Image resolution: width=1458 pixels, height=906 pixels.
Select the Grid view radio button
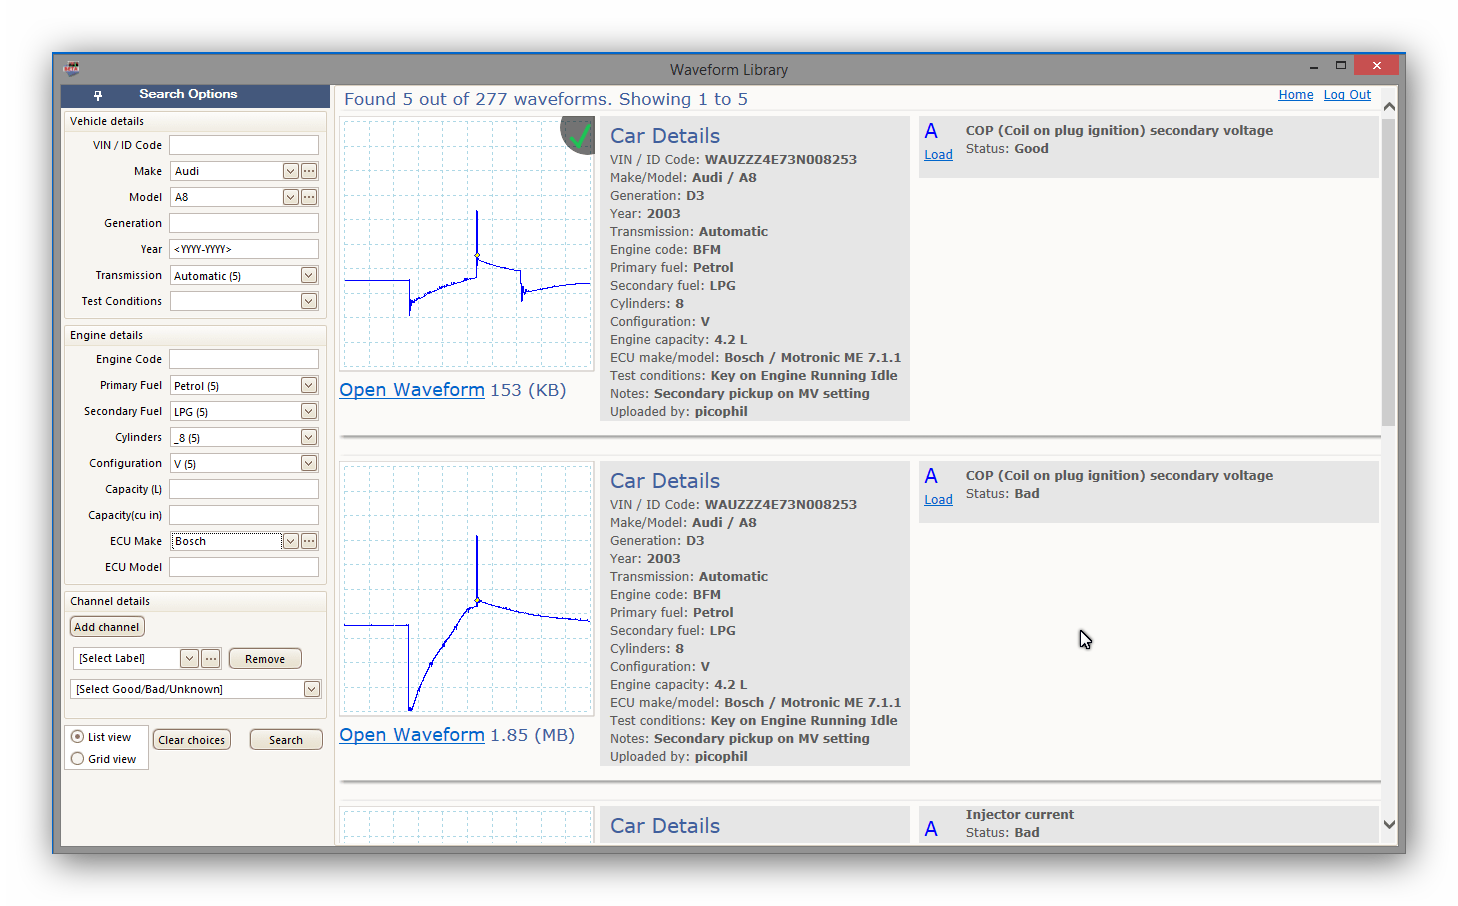click(x=77, y=759)
